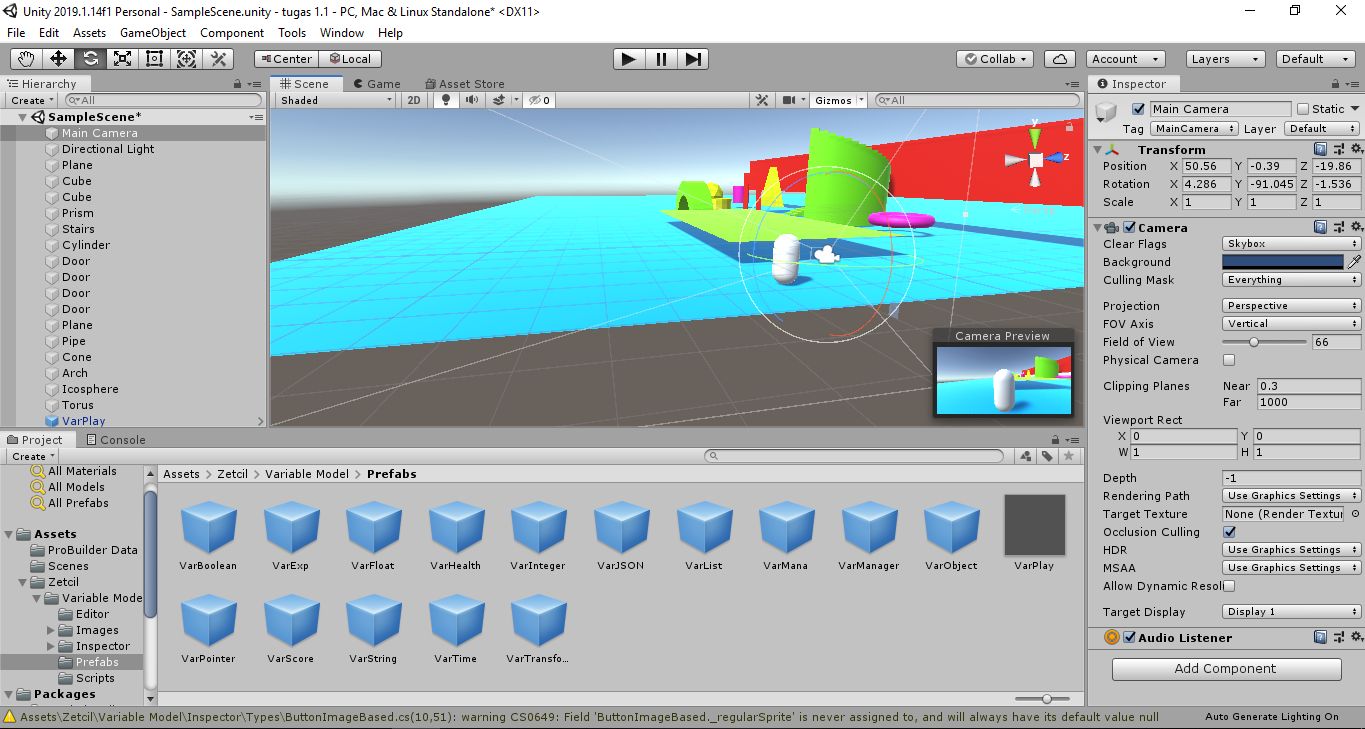Click the Transform component settings gear
The image size is (1365, 729).
(x=1357, y=148)
